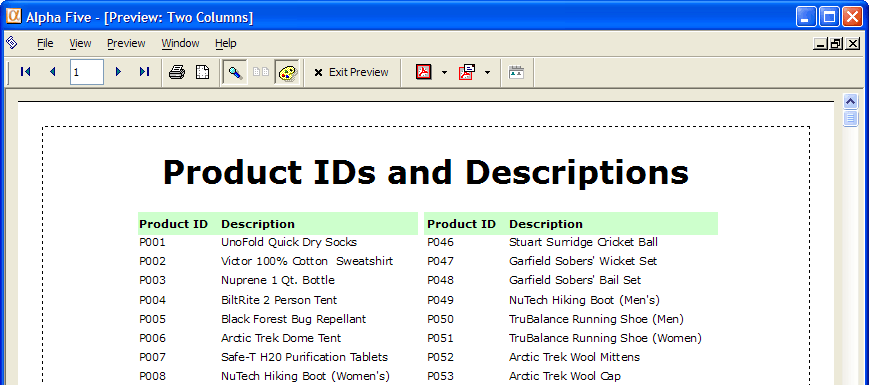Click the grayed calendar-like toolbar icon
Screen dimensions: 869x385
(517, 72)
